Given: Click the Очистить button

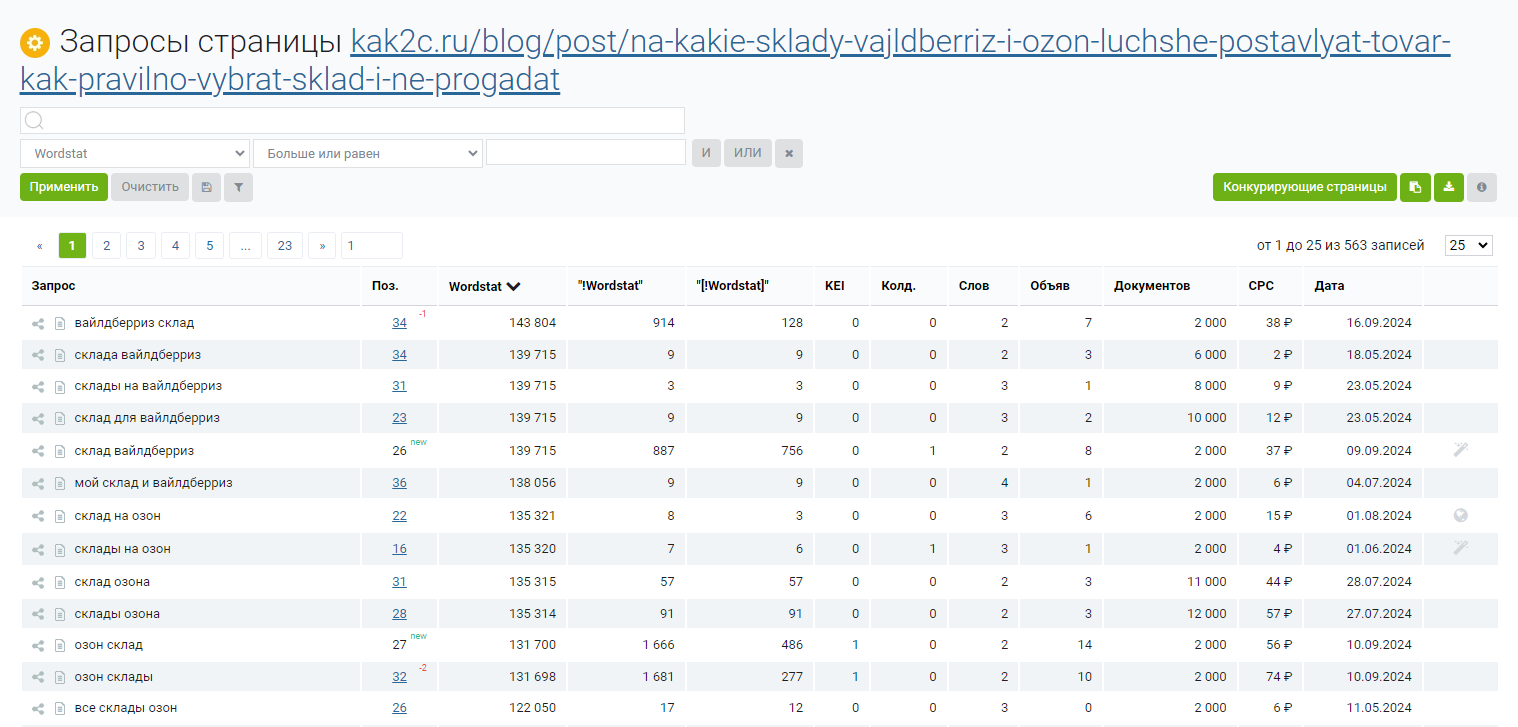Looking at the screenshot, I should [150, 187].
